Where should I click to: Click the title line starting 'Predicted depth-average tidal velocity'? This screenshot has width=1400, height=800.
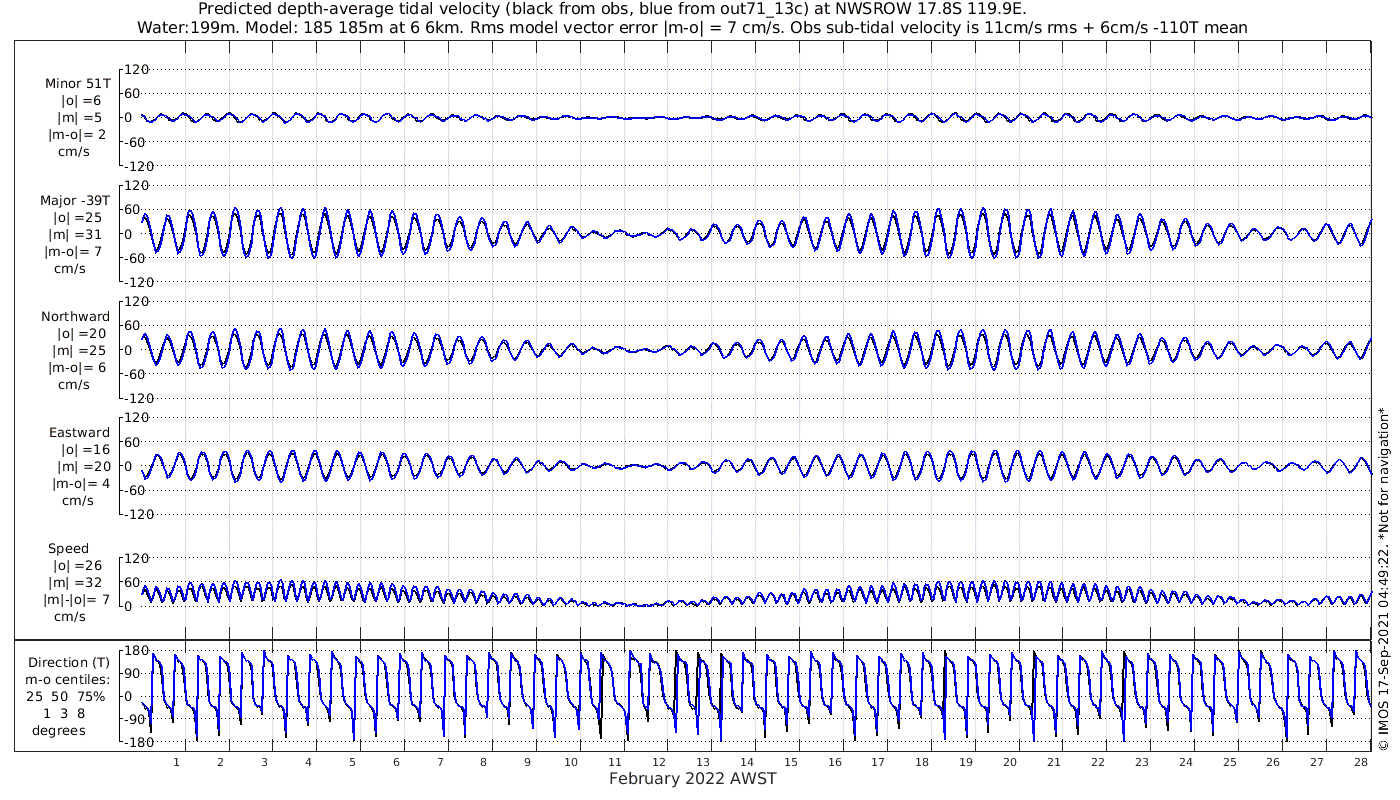(612, 9)
